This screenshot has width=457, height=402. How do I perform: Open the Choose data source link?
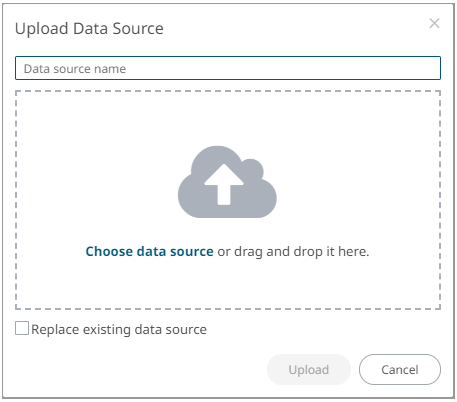[149, 251]
